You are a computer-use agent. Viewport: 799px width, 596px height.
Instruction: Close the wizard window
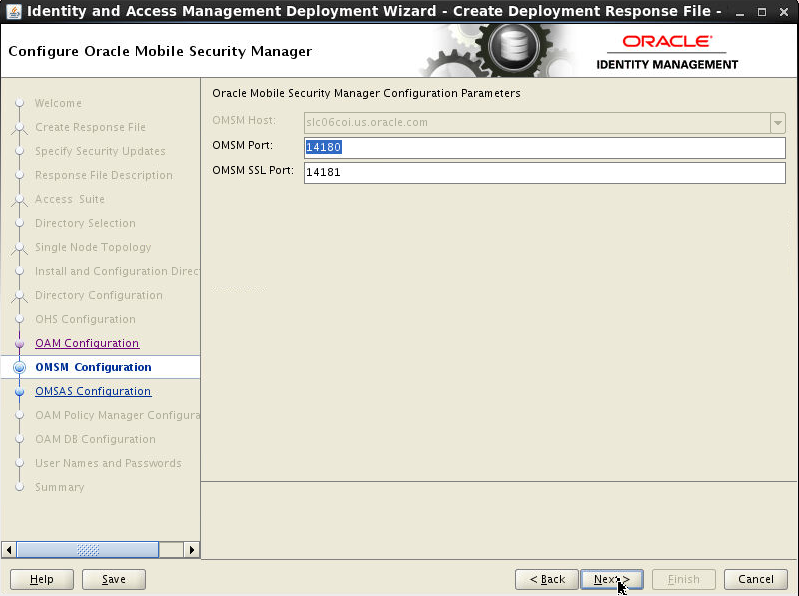(784, 12)
